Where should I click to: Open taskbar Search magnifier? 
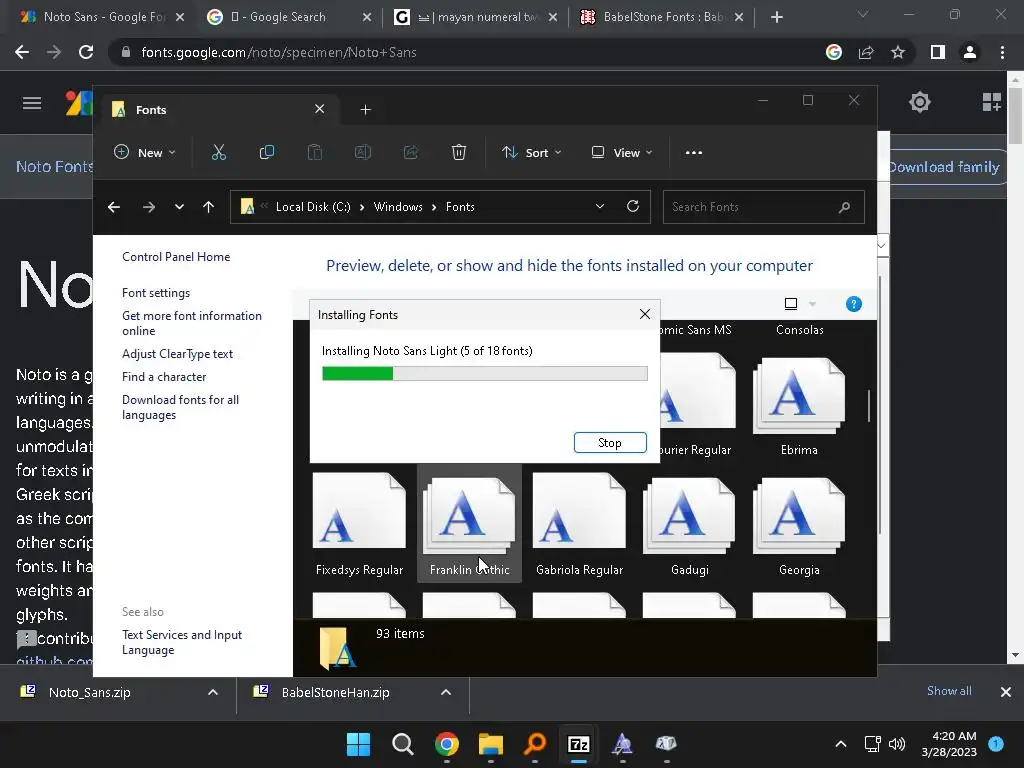(x=402, y=744)
